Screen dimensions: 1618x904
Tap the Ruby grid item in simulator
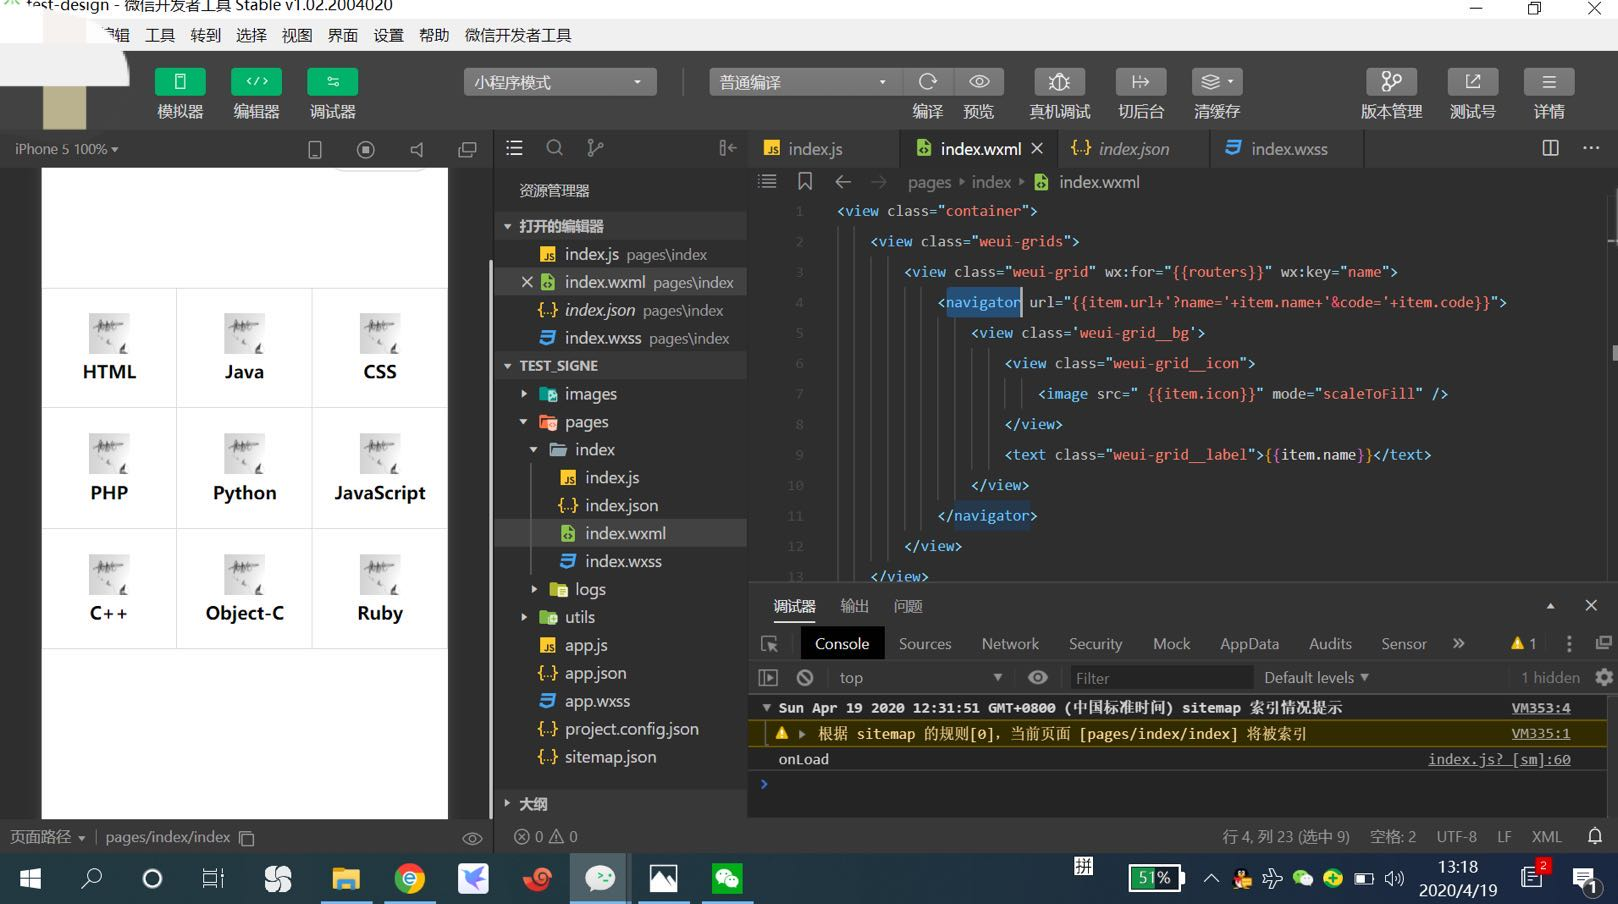[x=380, y=589]
